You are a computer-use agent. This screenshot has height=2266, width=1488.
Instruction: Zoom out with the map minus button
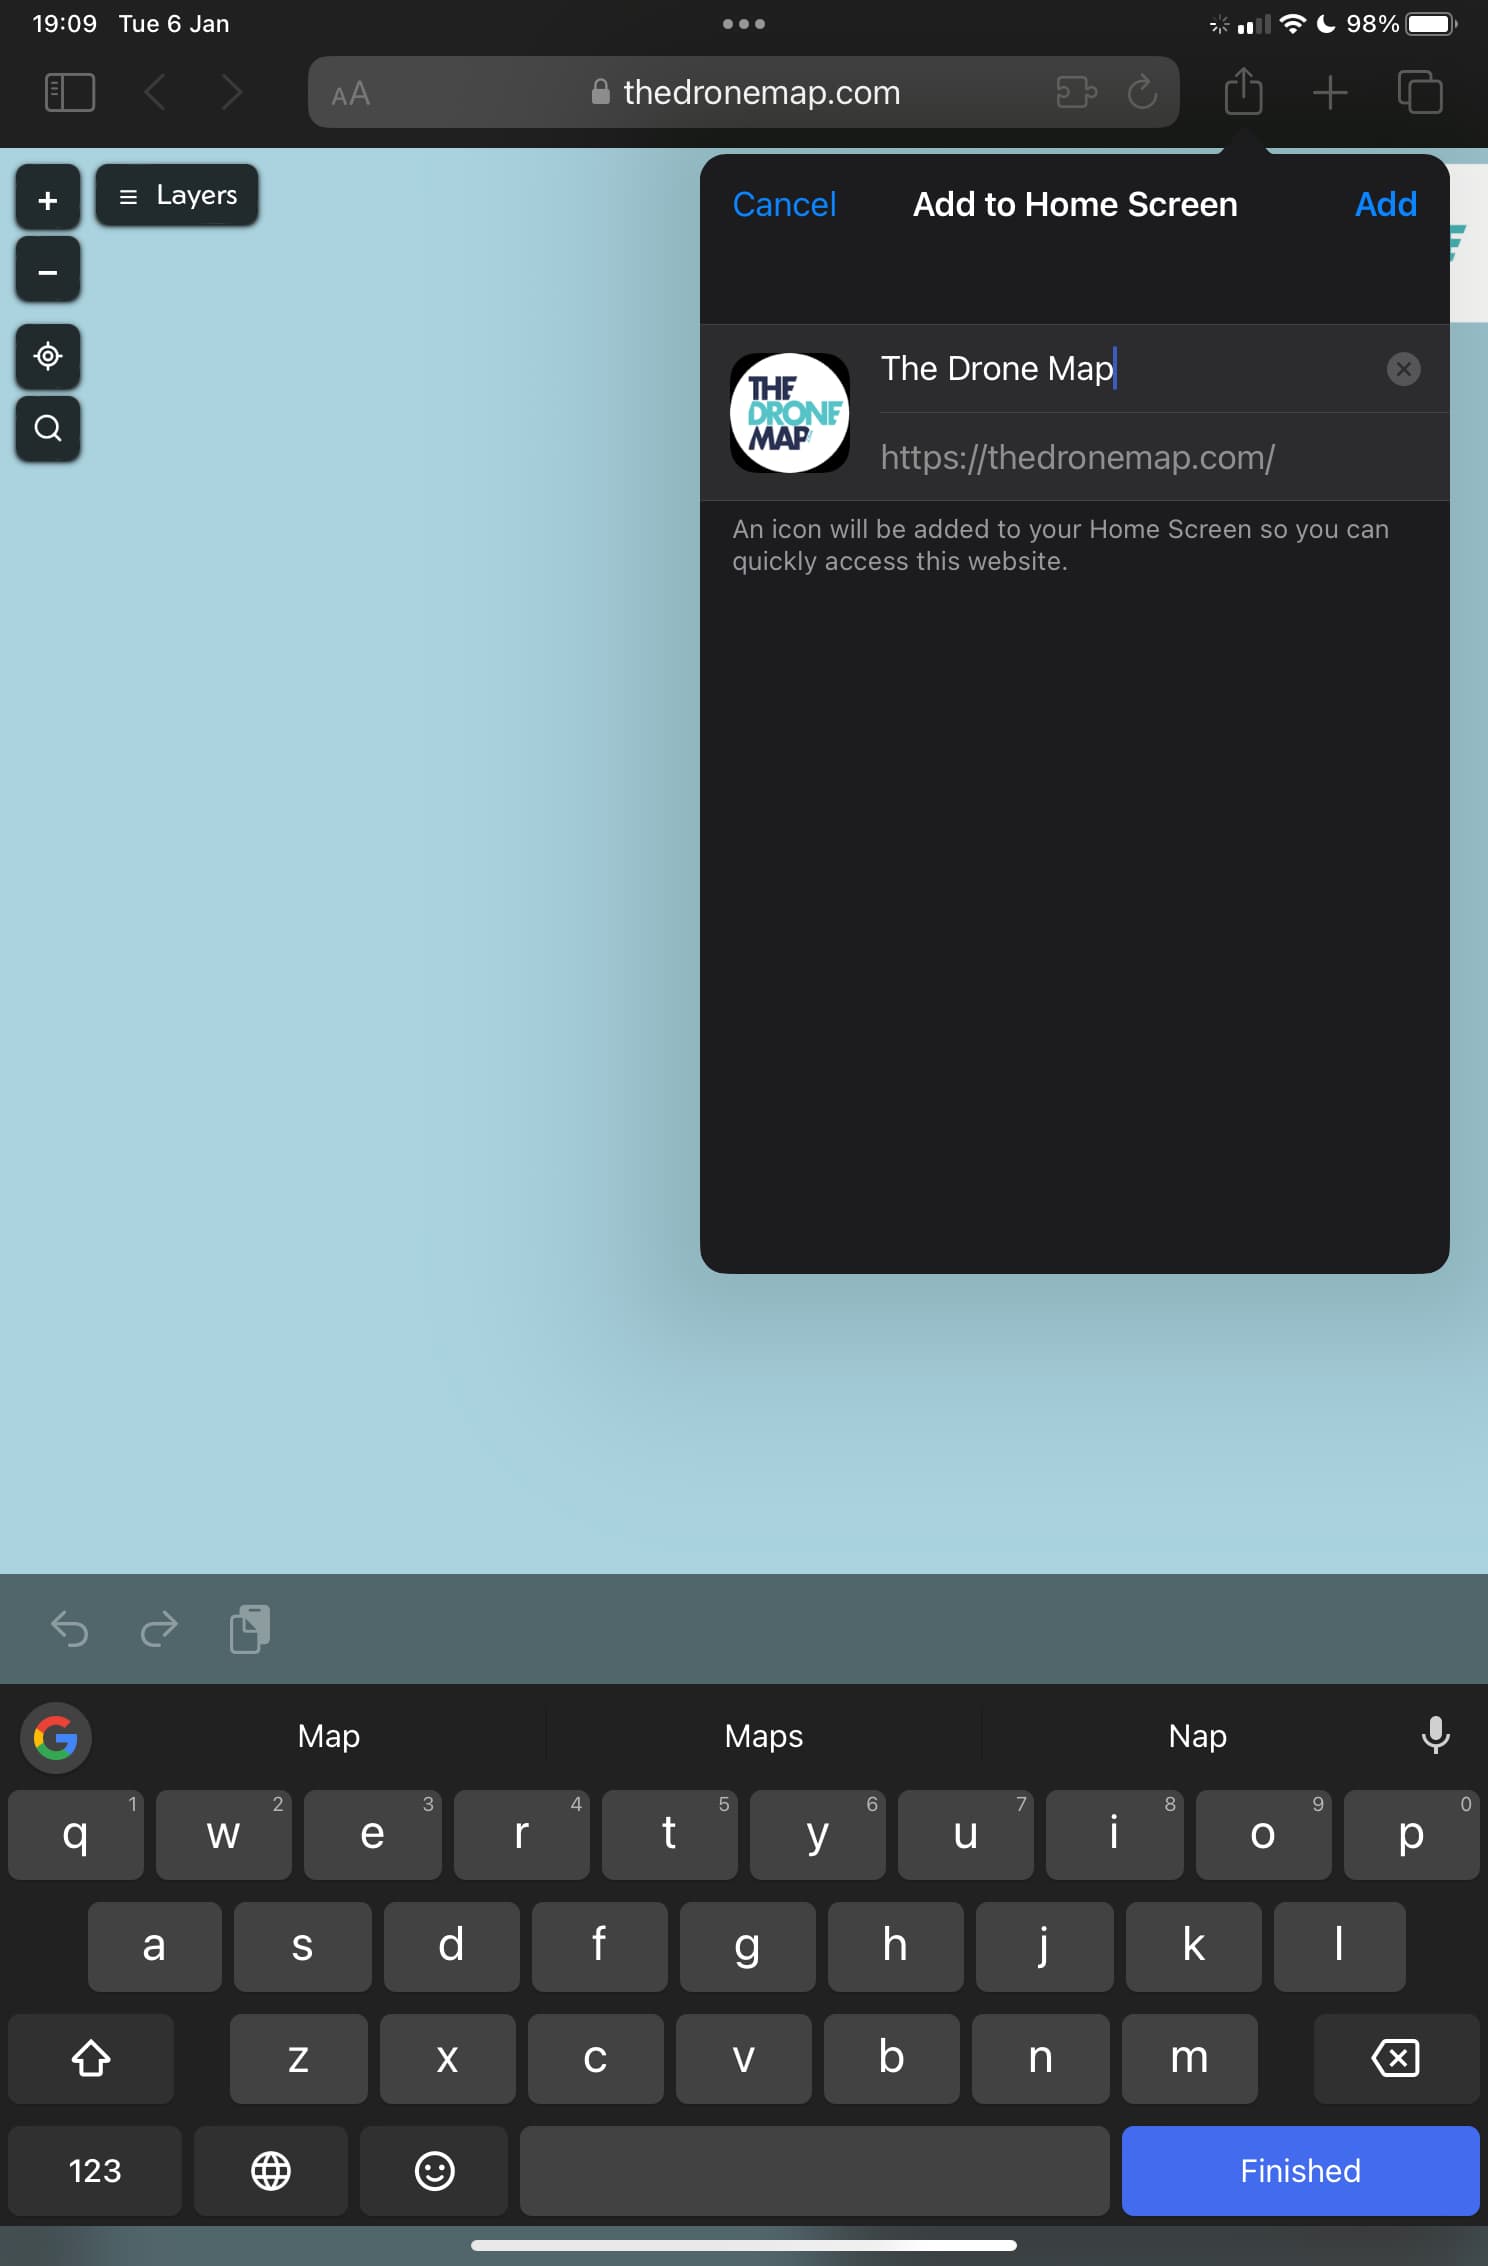47,271
